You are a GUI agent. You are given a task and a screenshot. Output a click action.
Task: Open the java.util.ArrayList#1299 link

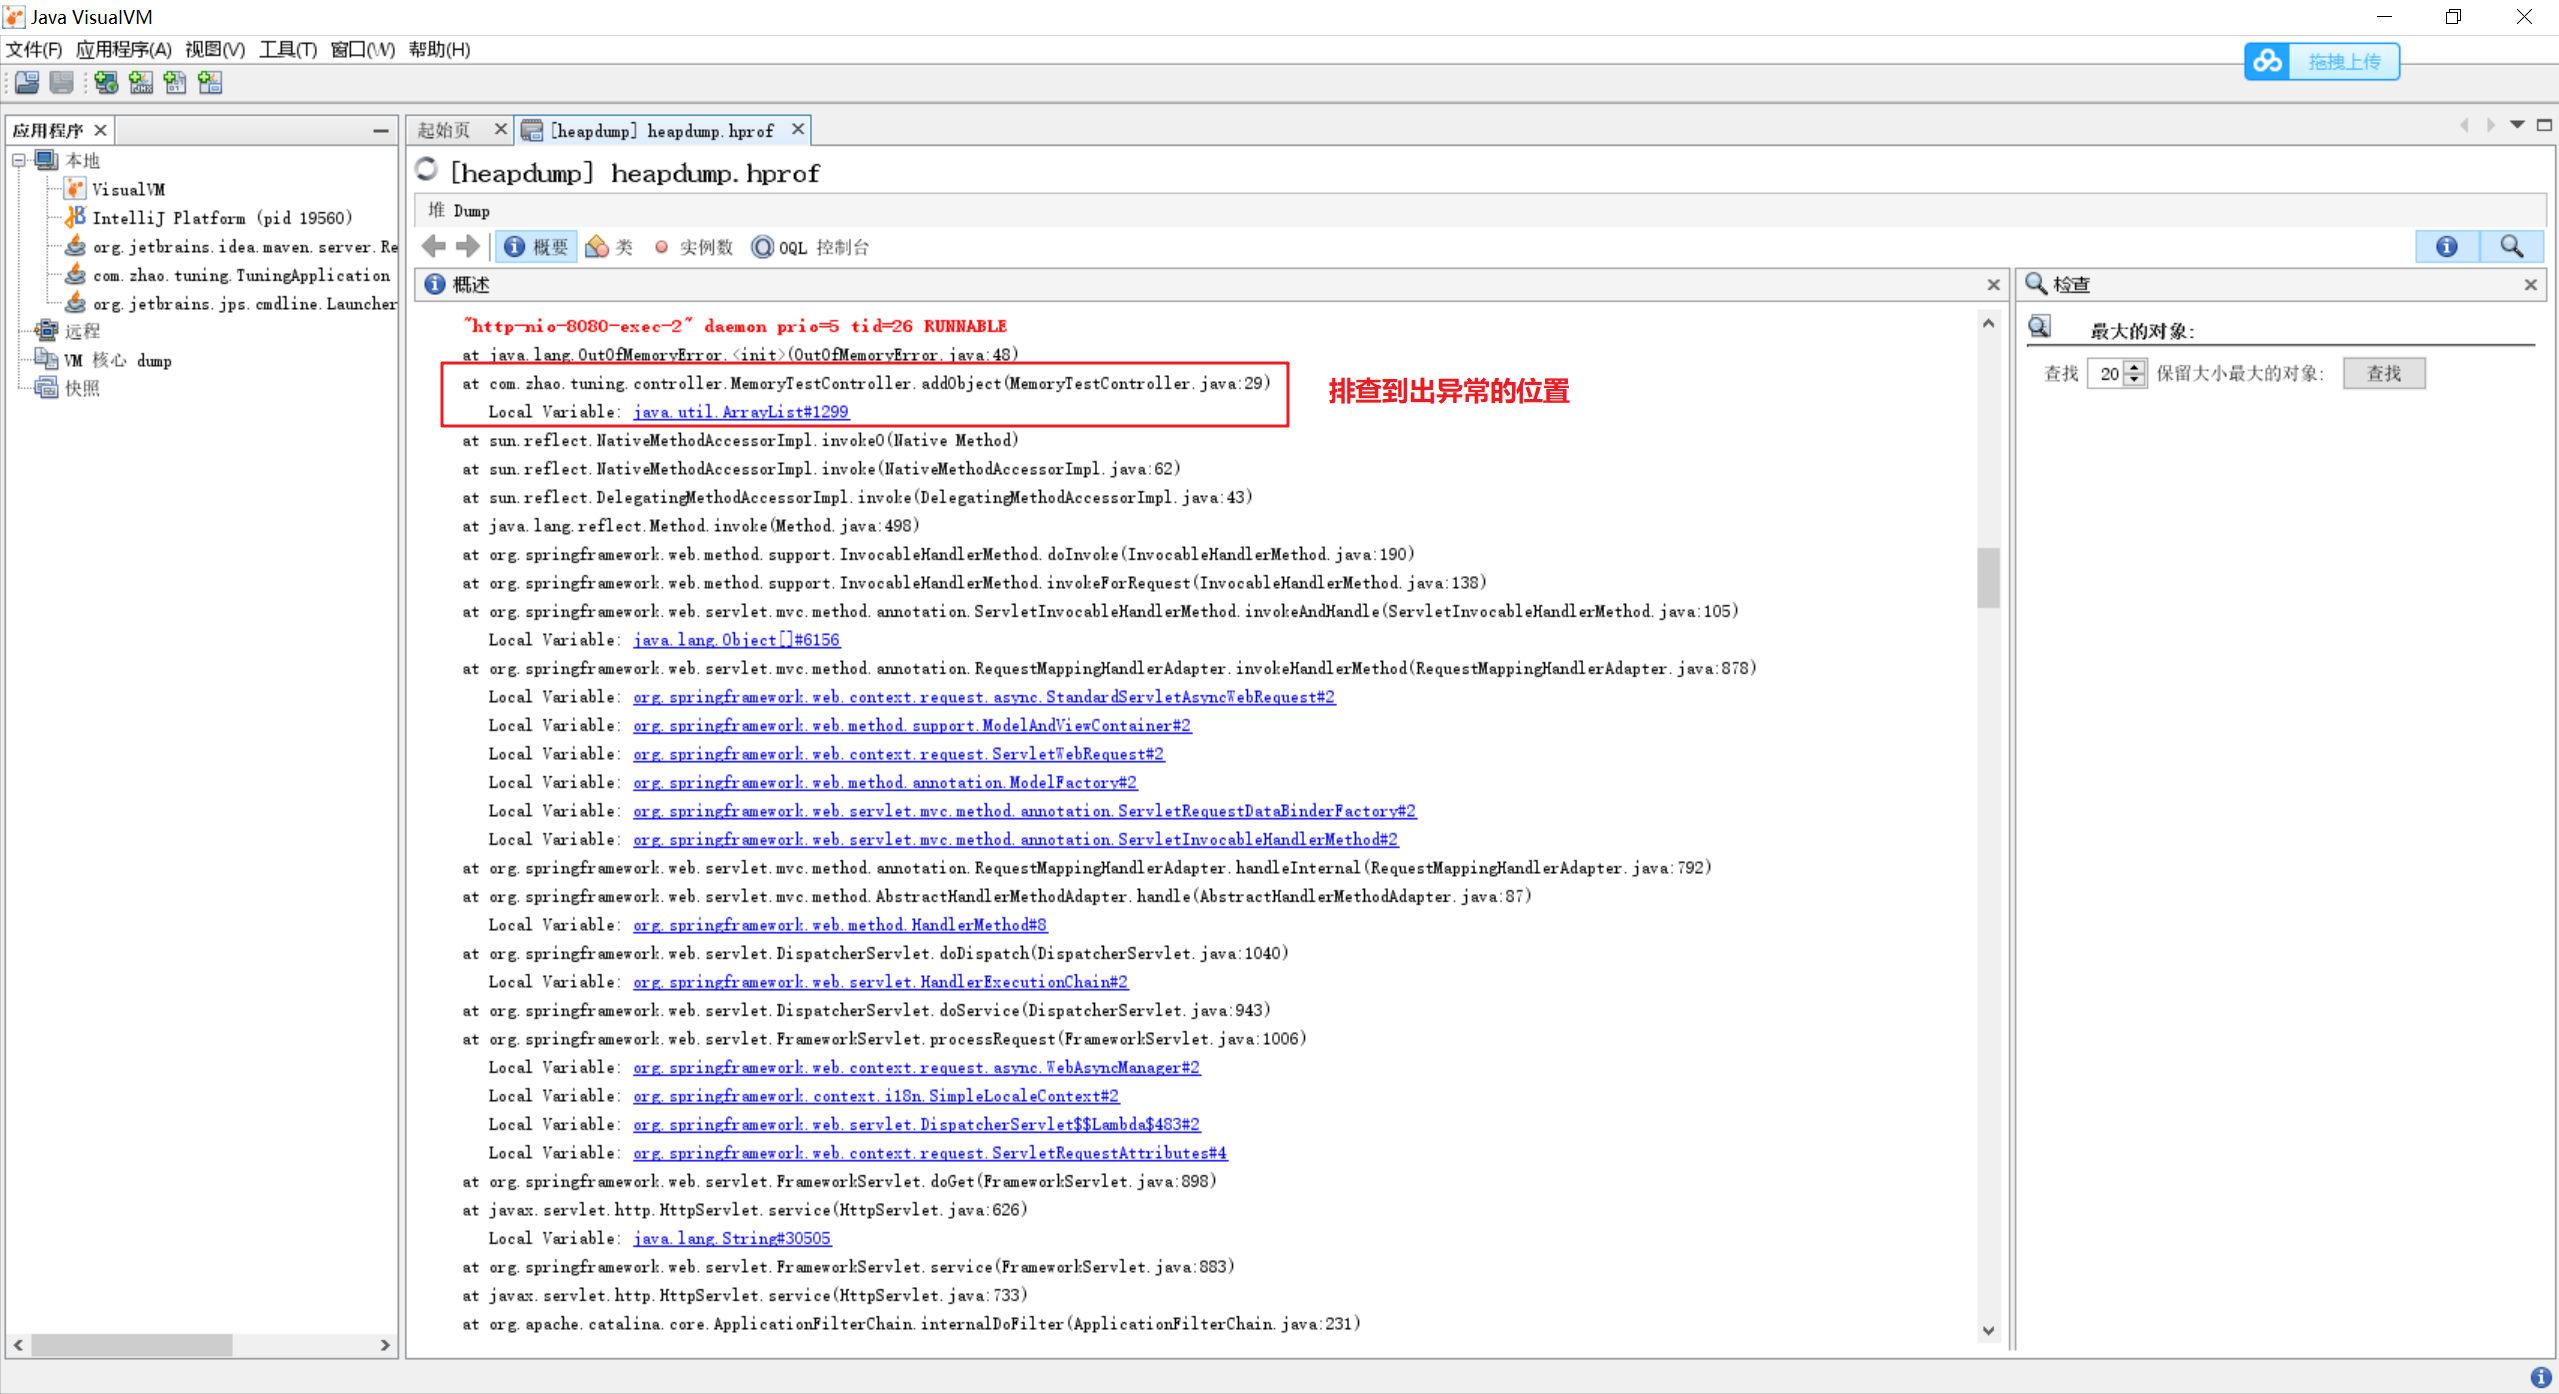pos(741,412)
